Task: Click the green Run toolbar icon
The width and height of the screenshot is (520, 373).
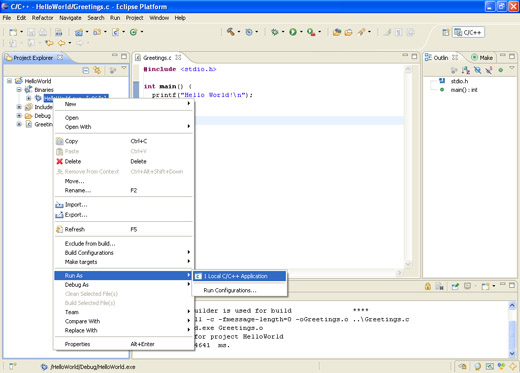Action: pos(293,32)
